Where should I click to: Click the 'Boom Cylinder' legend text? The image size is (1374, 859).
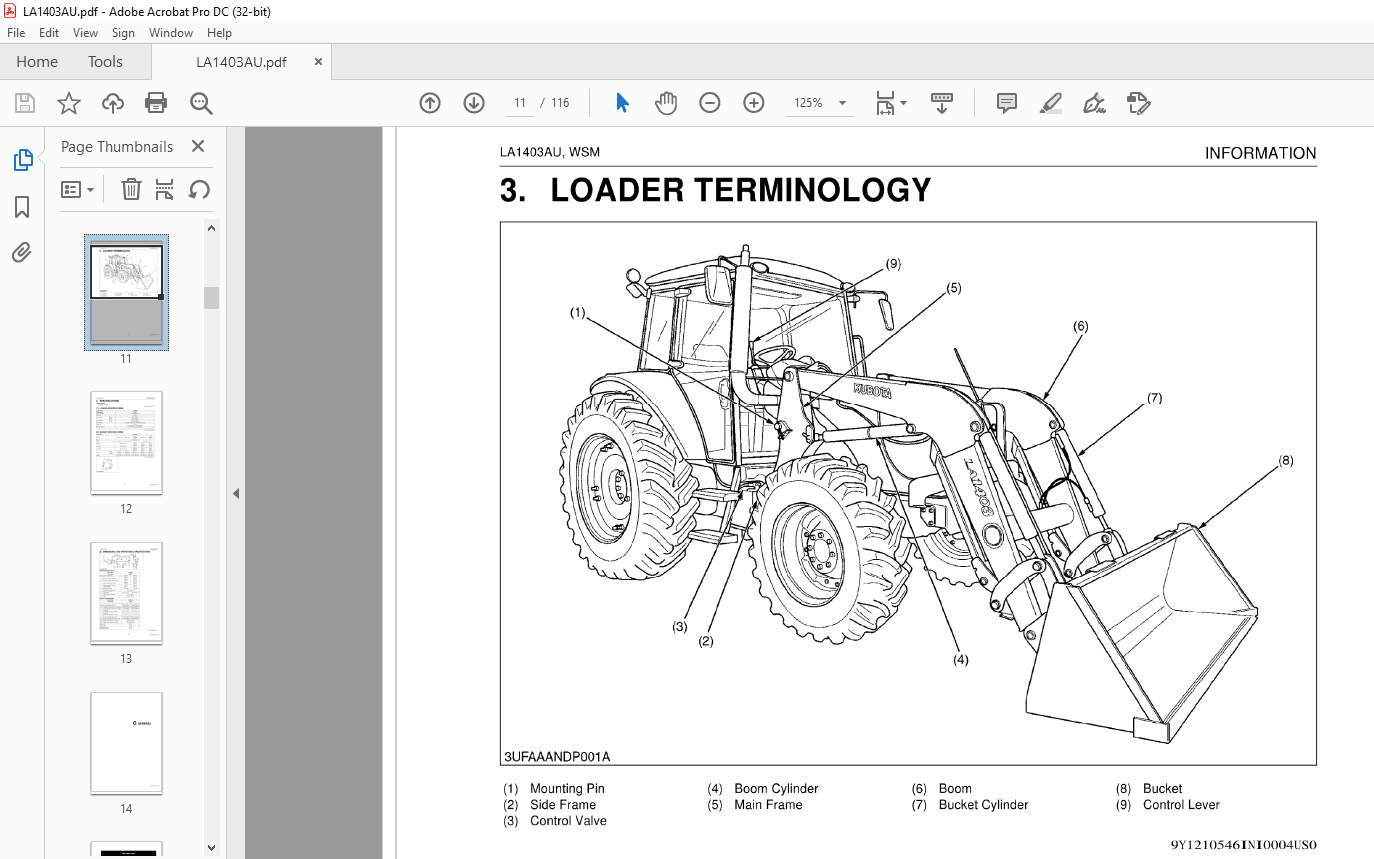coord(776,789)
